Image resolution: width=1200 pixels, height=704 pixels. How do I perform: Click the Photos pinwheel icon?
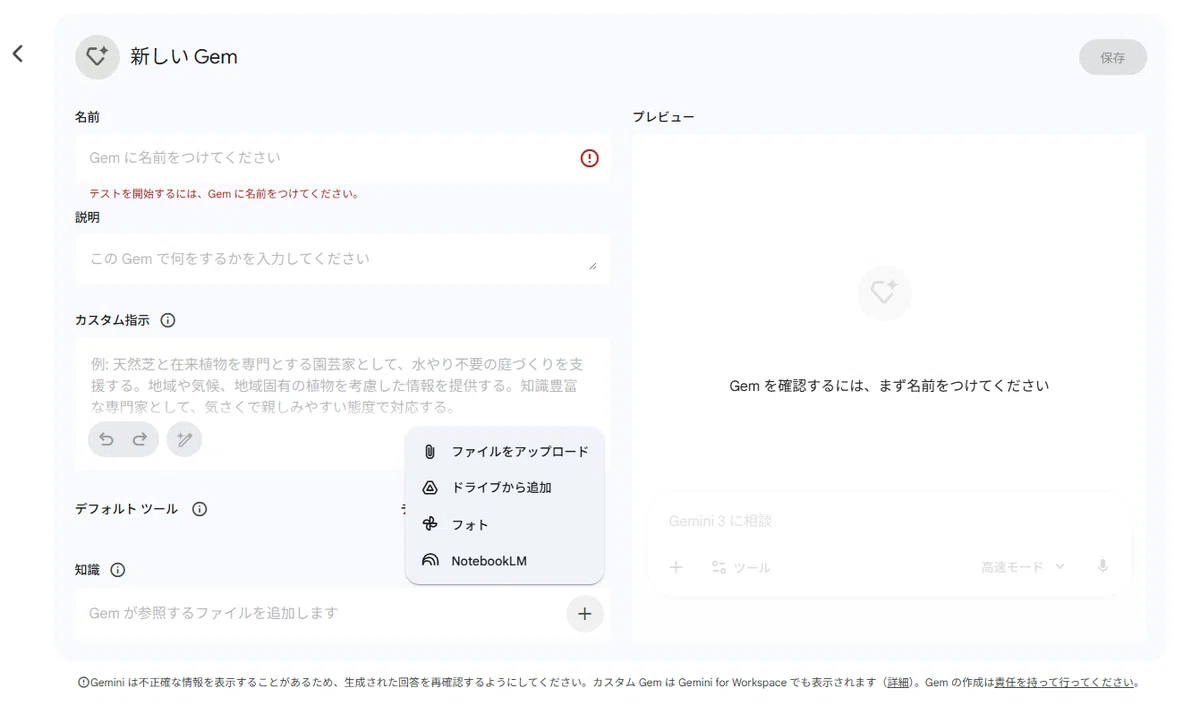(430, 524)
